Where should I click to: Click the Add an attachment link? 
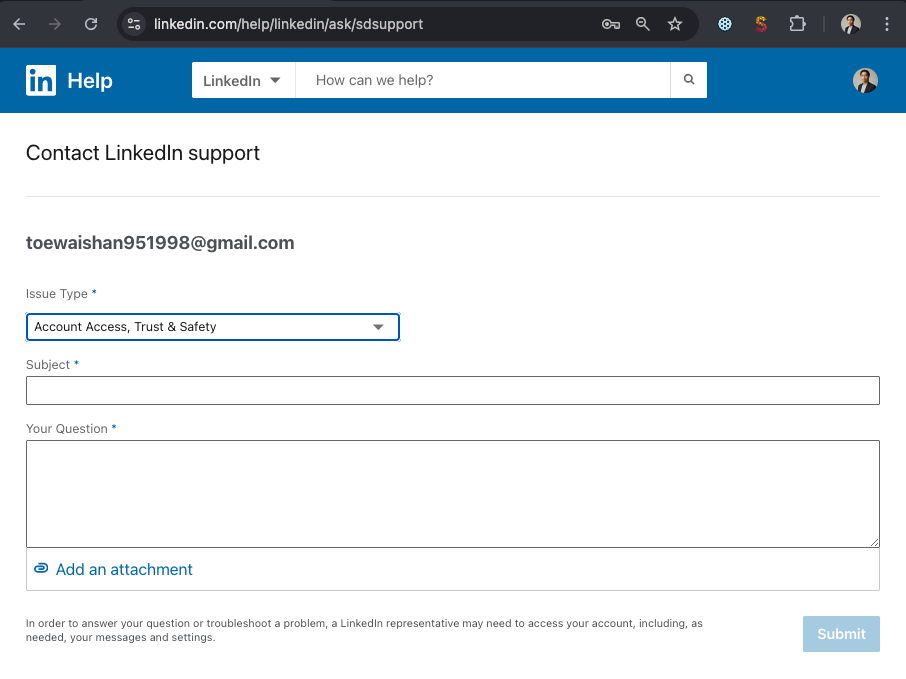pyautogui.click(x=124, y=569)
